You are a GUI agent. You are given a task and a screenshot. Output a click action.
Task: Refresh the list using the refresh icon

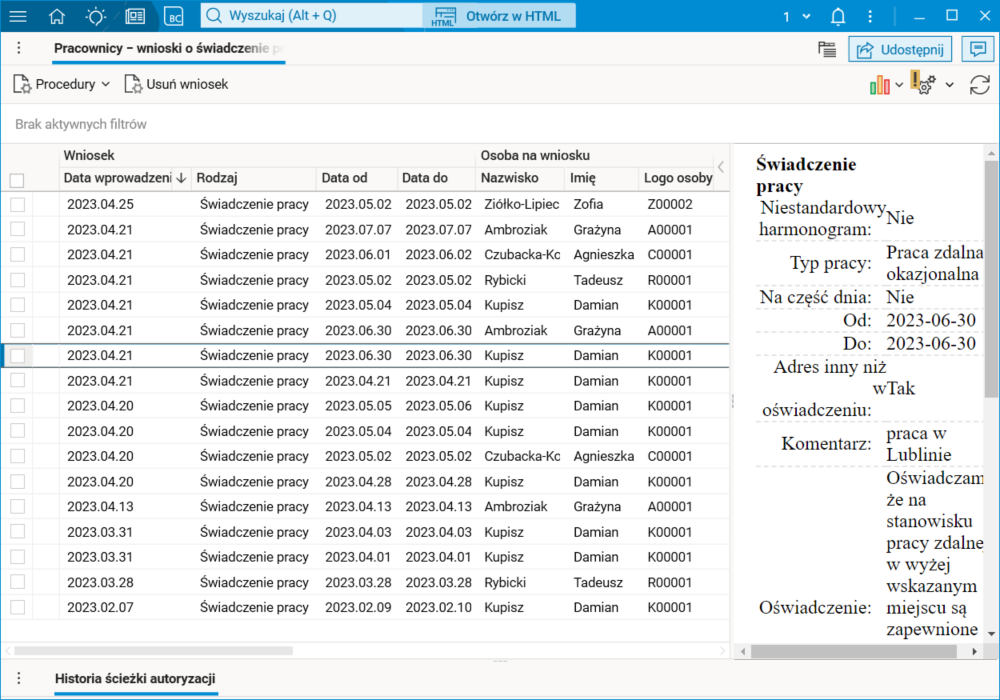980,85
